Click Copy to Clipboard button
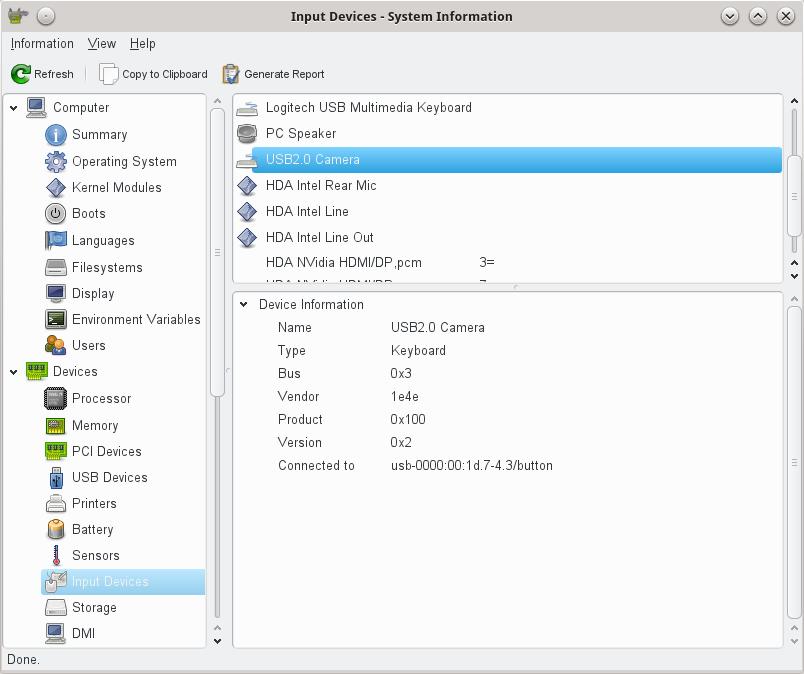This screenshot has width=804, height=674. click(x=154, y=74)
